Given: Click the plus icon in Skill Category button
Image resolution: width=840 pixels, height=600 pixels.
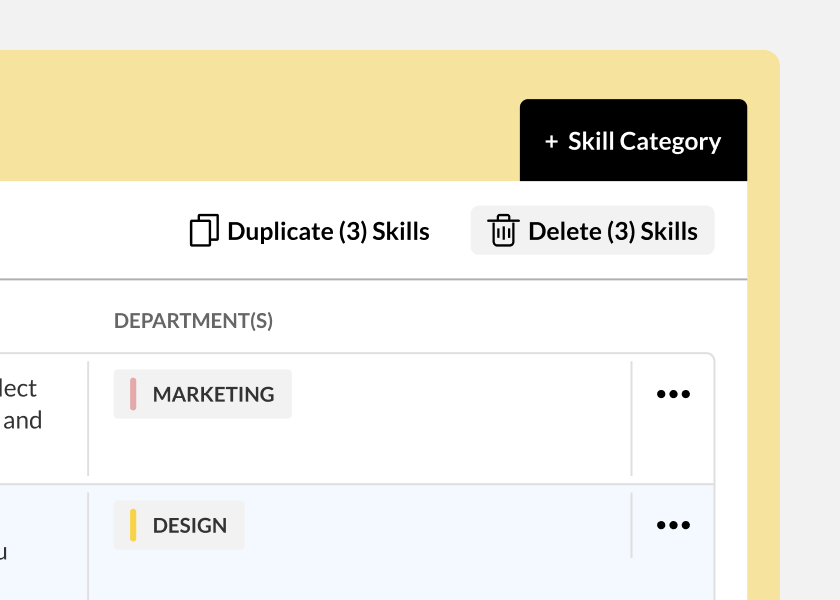Looking at the screenshot, I should coord(551,141).
